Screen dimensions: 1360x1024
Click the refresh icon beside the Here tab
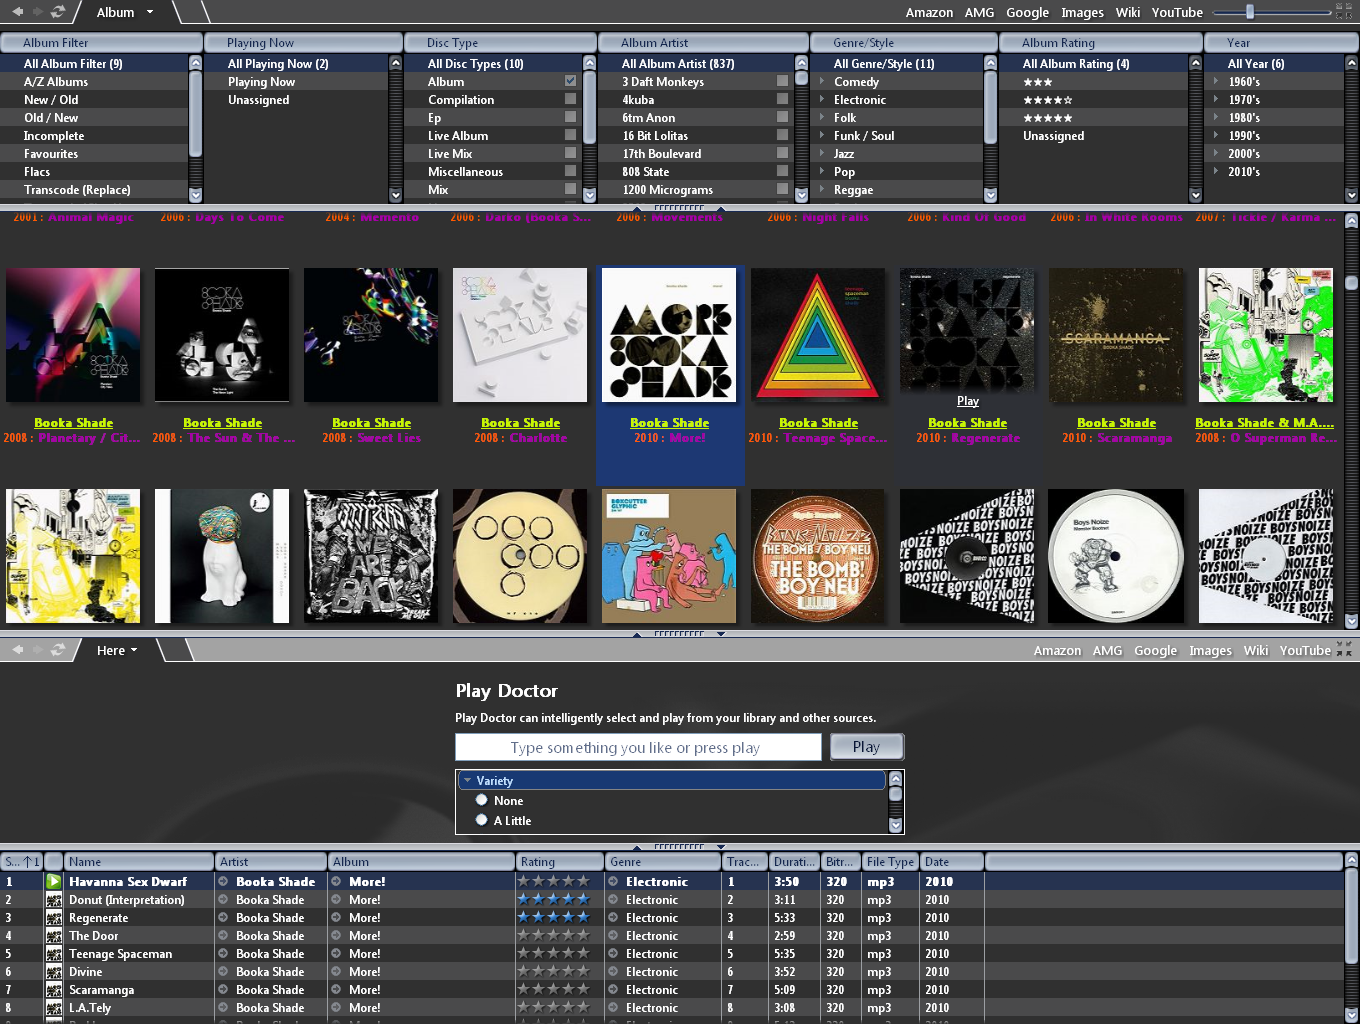click(x=58, y=650)
